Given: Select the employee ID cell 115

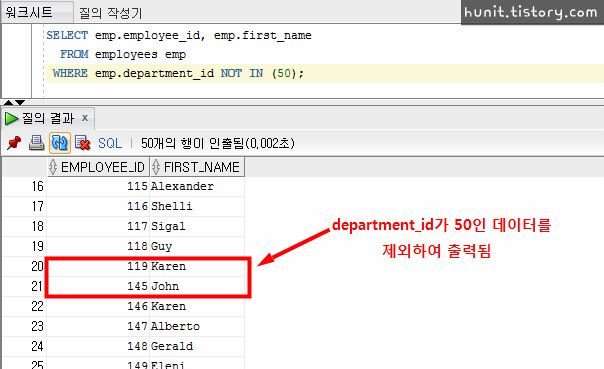Looking at the screenshot, I should point(98,186).
